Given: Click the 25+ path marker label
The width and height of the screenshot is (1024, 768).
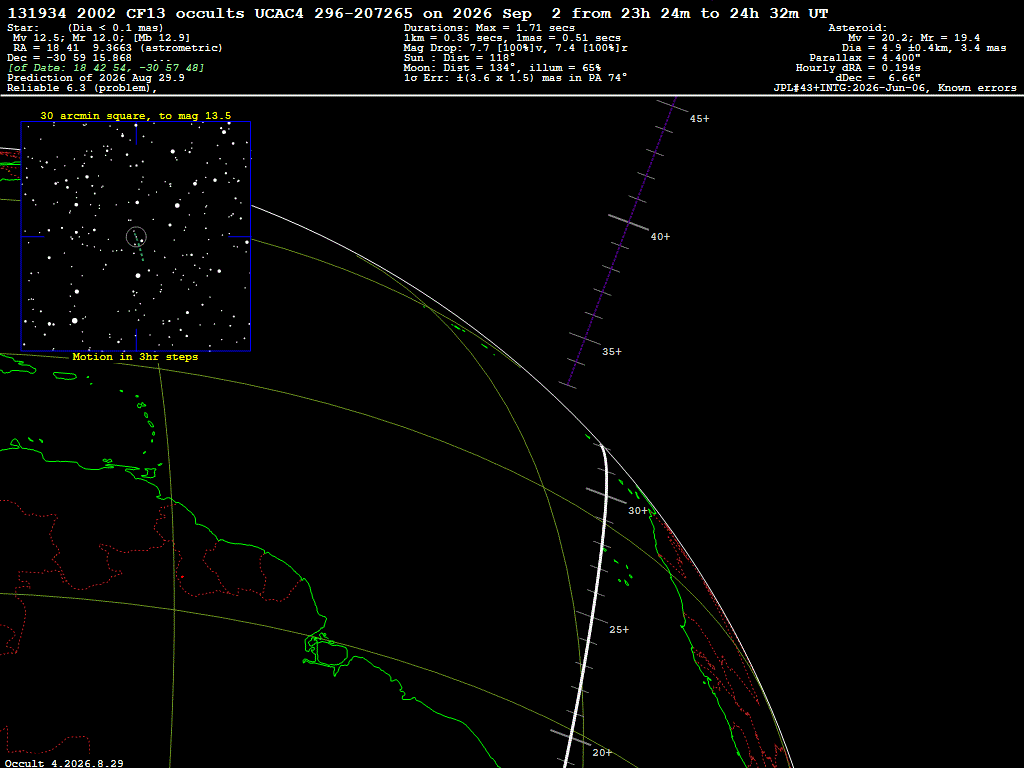Looking at the screenshot, I should pos(619,630).
